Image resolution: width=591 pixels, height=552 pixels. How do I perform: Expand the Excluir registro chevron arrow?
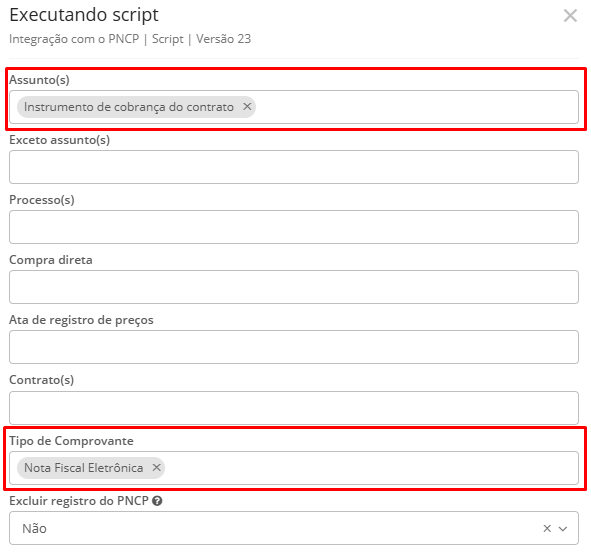coord(563,529)
